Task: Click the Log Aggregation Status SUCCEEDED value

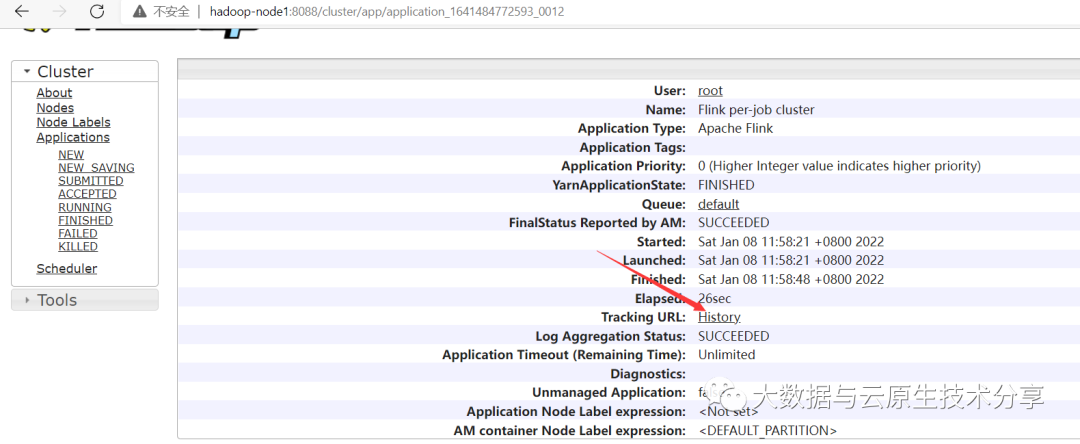Action: point(734,337)
